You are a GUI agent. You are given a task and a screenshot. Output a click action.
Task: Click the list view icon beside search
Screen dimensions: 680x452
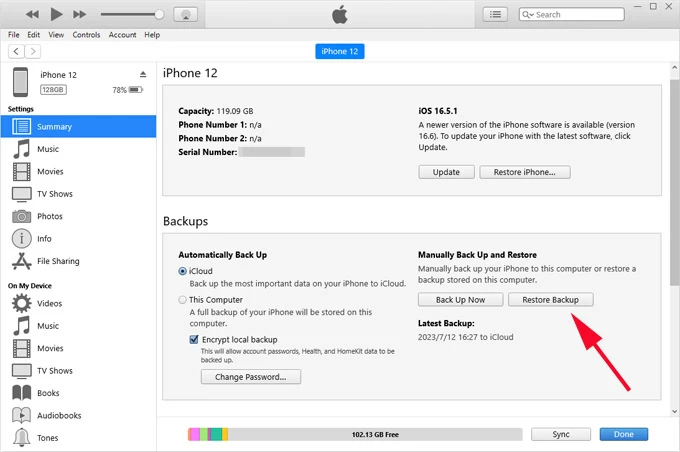click(495, 14)
